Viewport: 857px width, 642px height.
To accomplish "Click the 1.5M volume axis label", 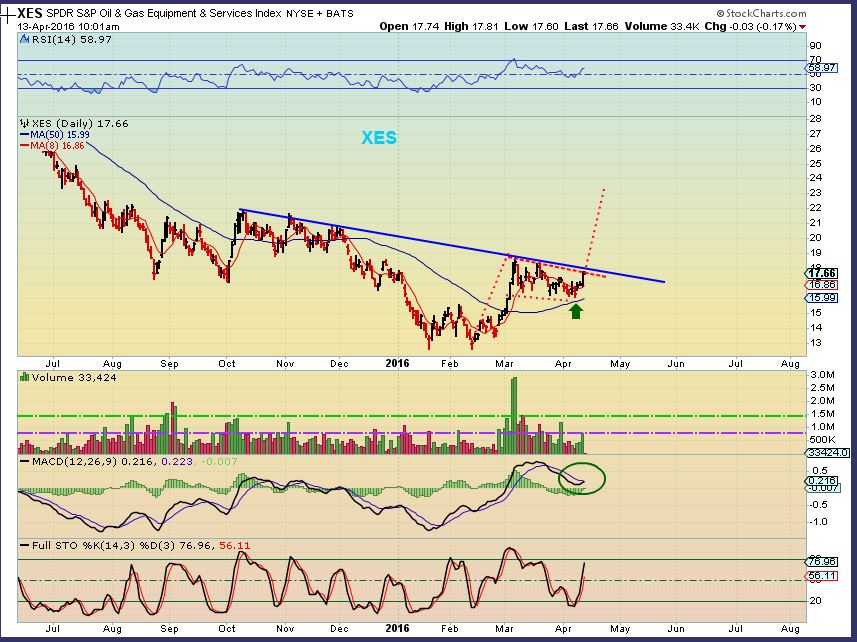I will 822,414.
